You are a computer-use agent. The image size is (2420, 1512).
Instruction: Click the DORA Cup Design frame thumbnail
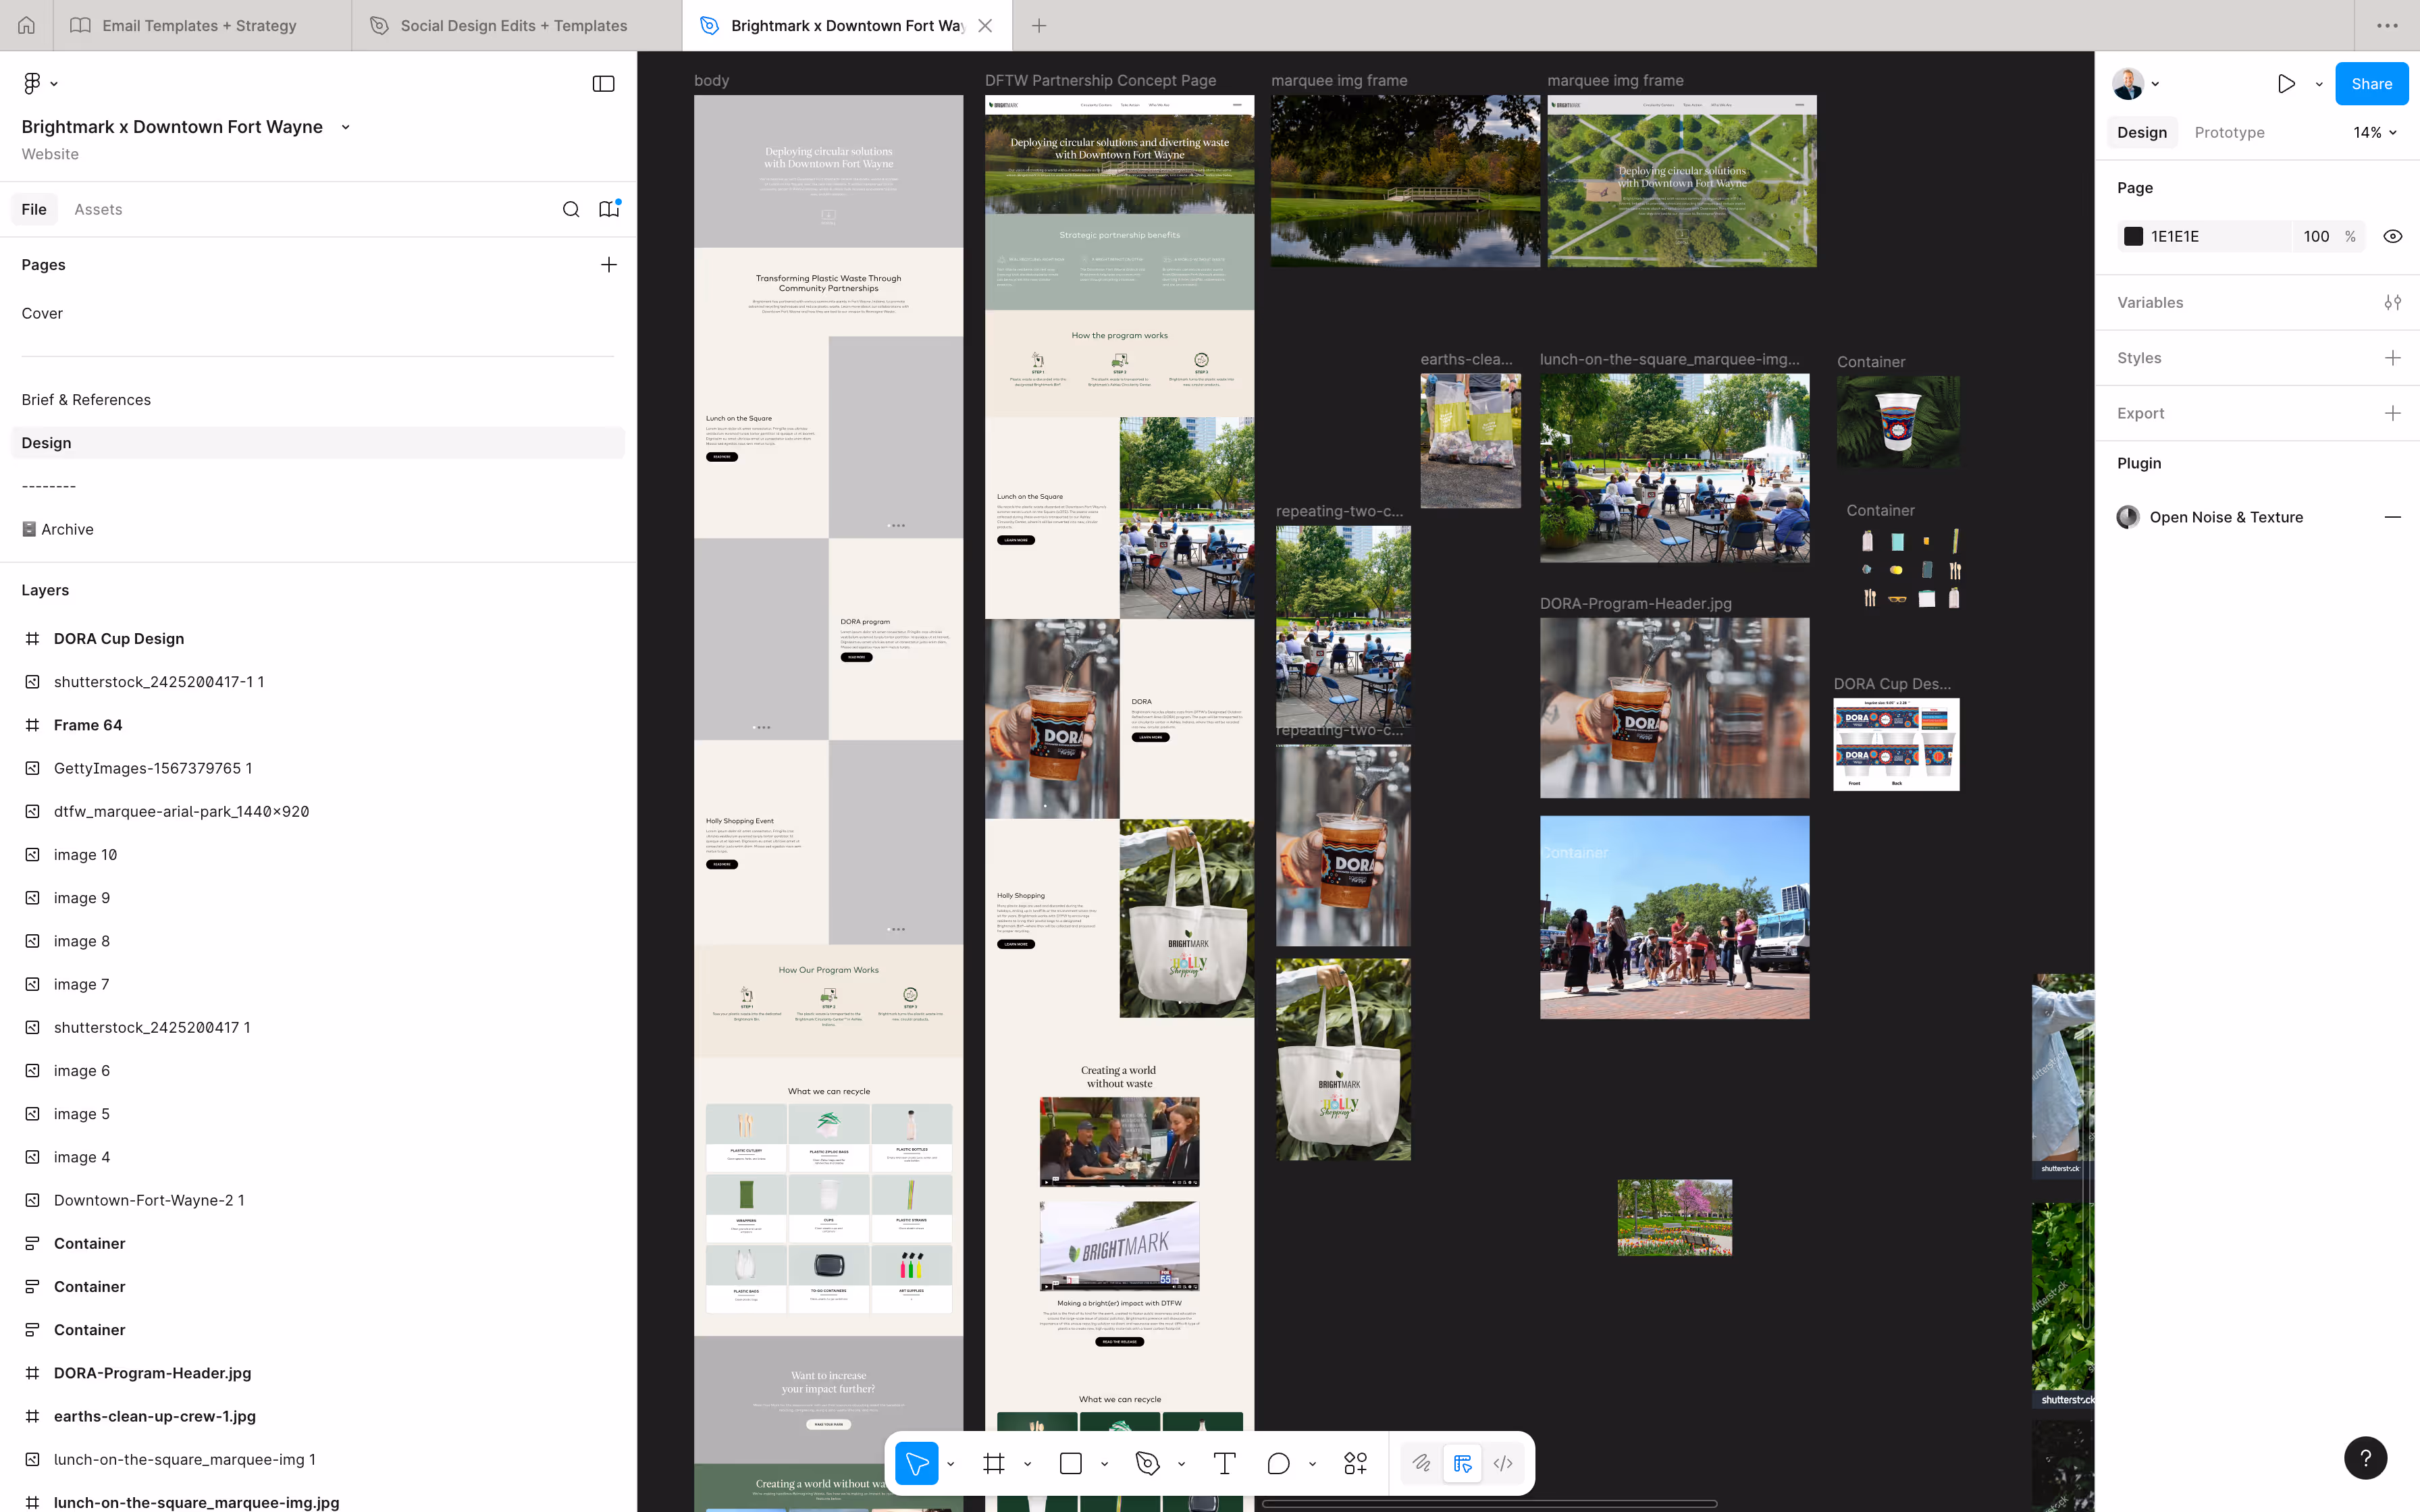1896,744
